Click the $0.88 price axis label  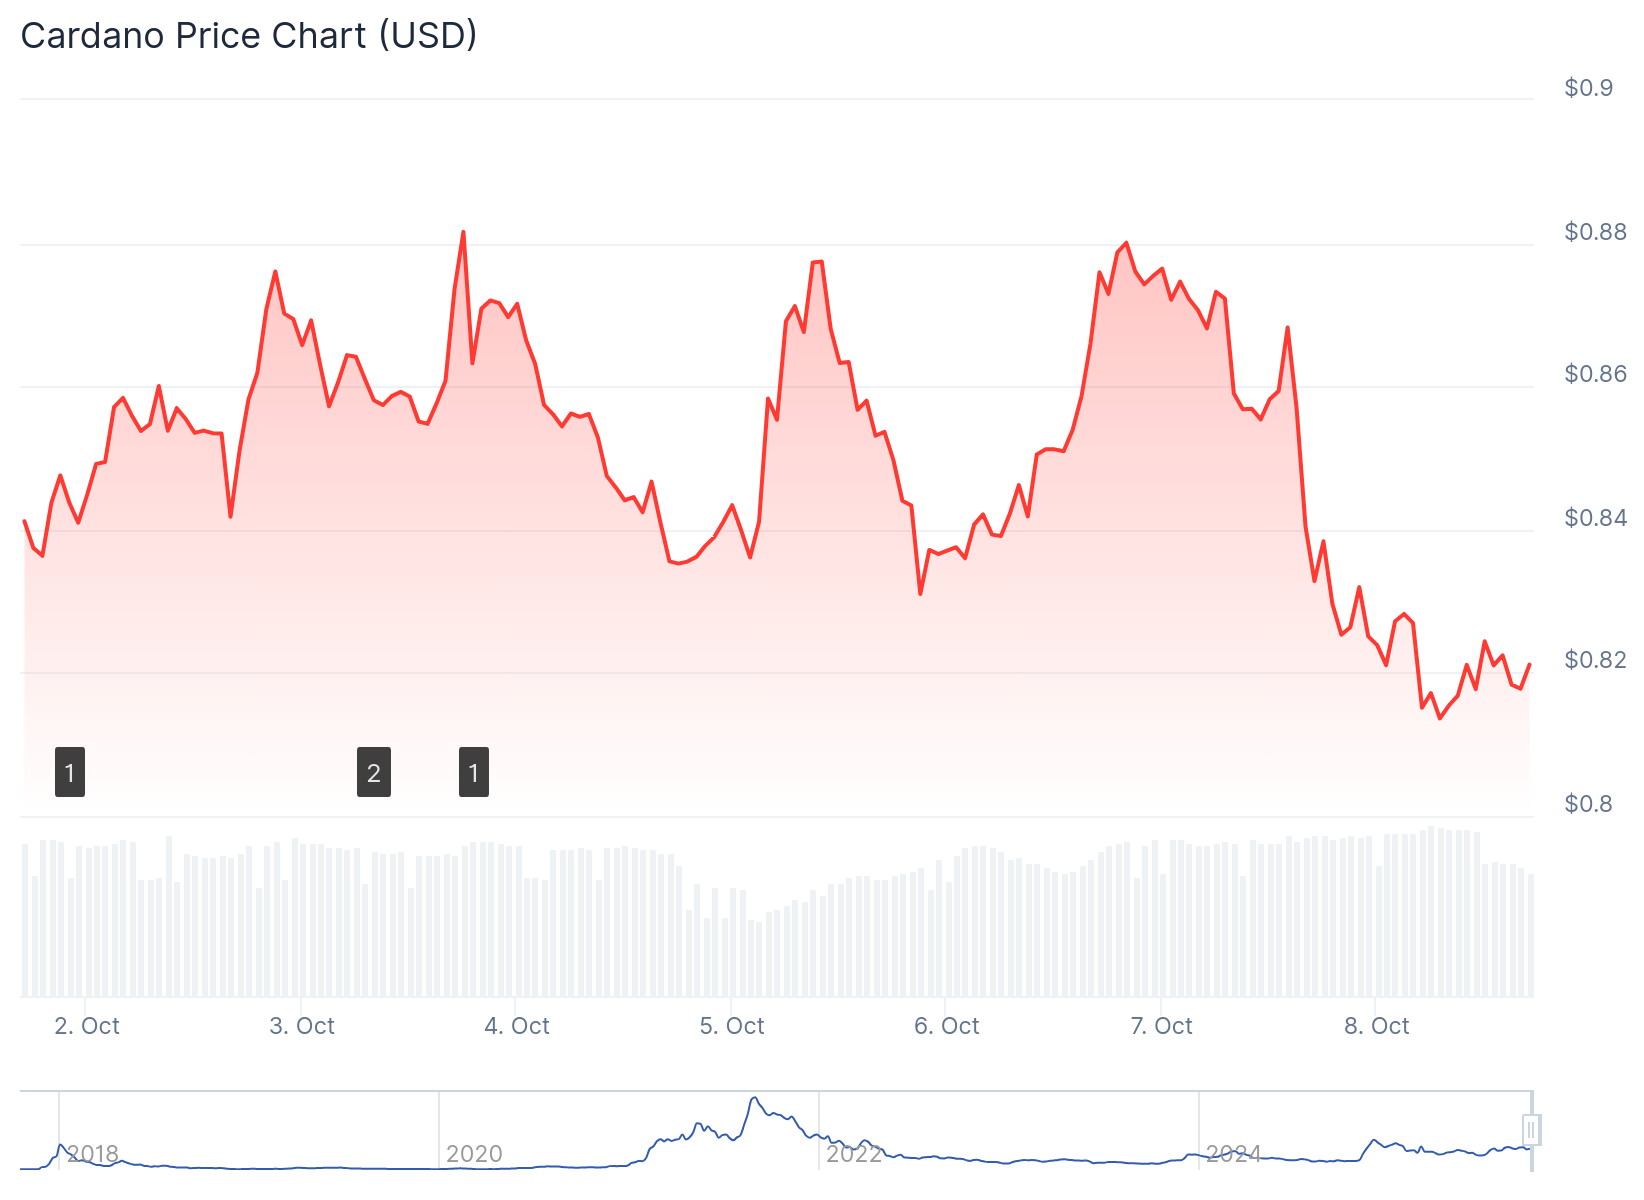tap(1596, 232)
